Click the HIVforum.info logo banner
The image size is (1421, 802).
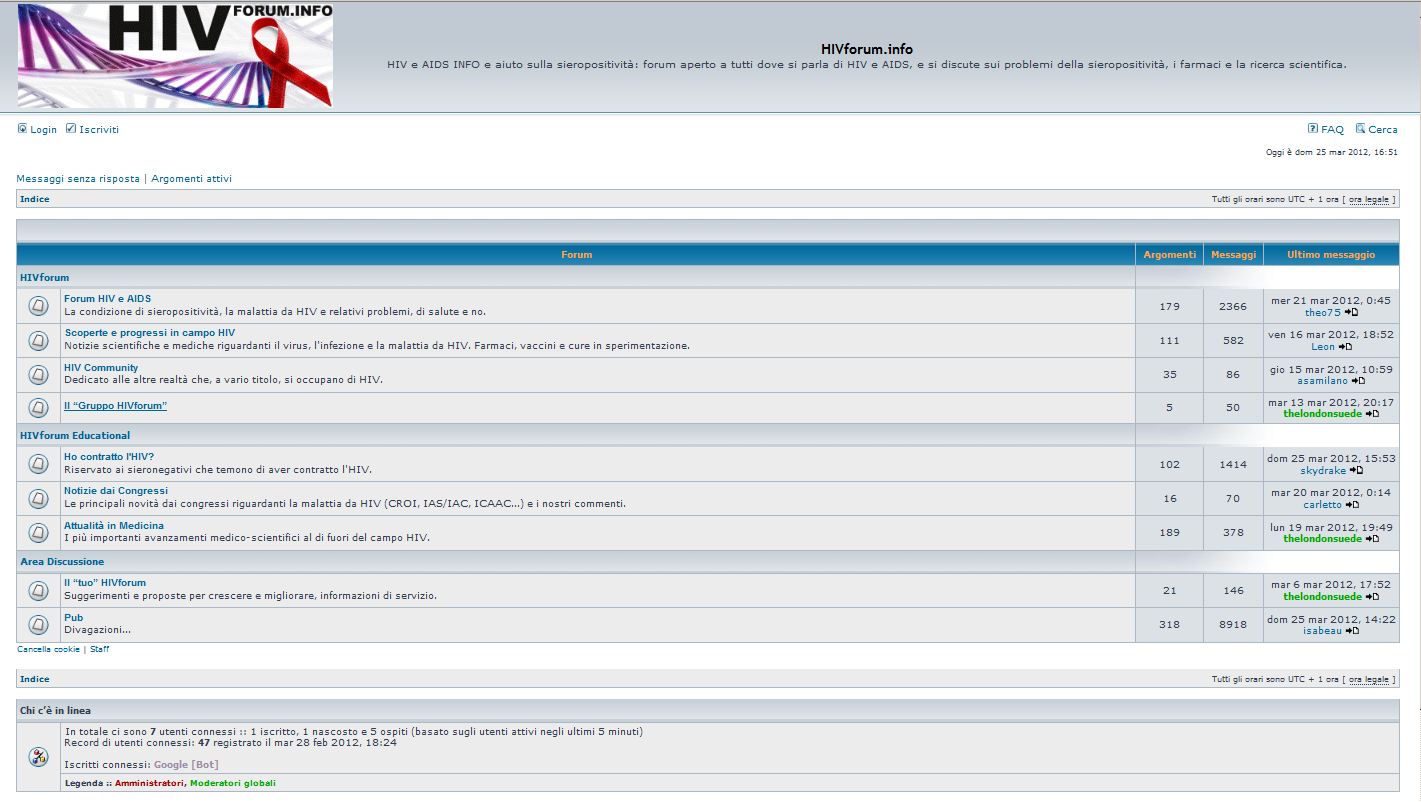[175, 55]
